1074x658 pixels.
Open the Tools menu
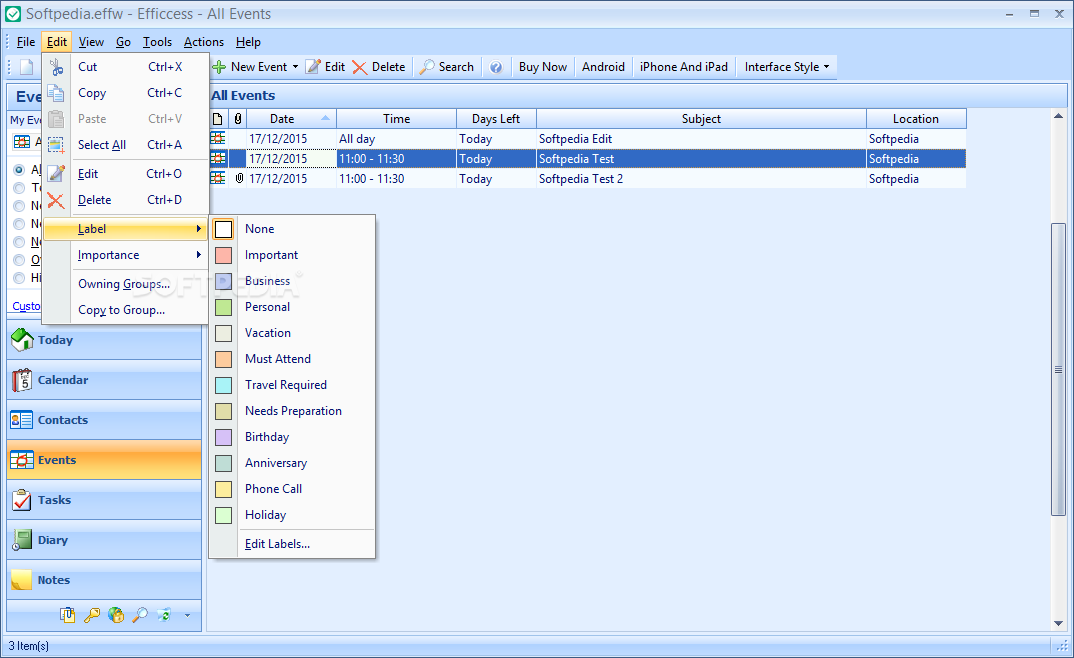(158, 42)
